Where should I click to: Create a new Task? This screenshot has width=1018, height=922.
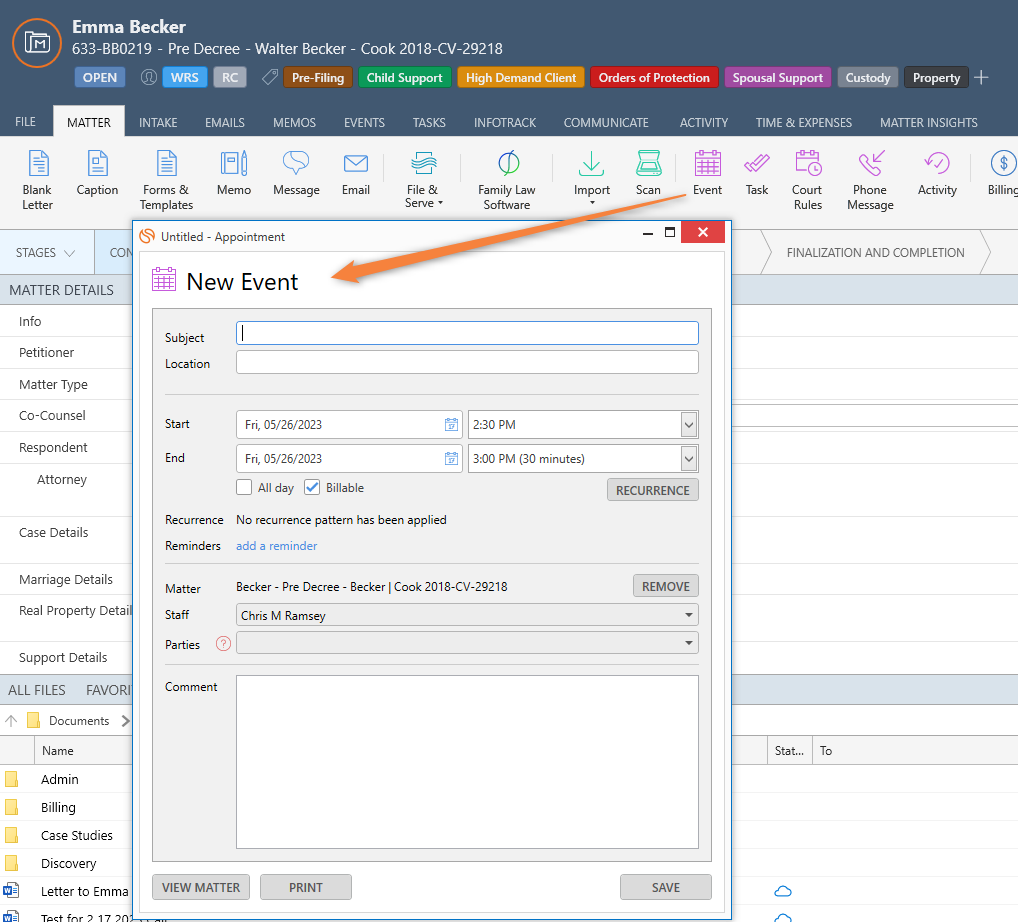(756, 173)
